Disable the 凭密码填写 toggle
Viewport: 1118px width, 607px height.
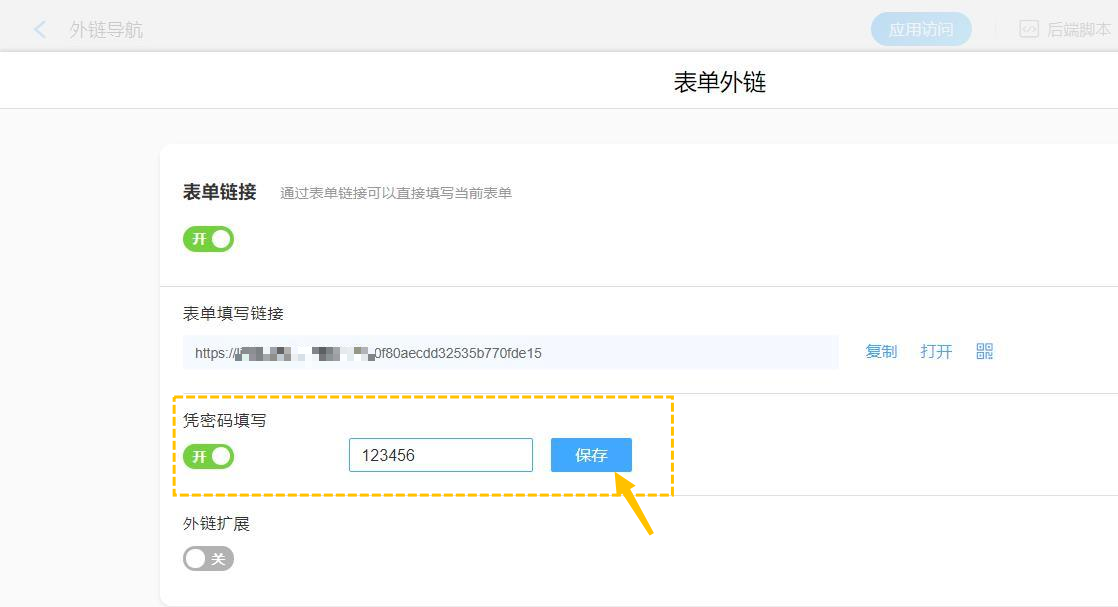tap(208, 456)
